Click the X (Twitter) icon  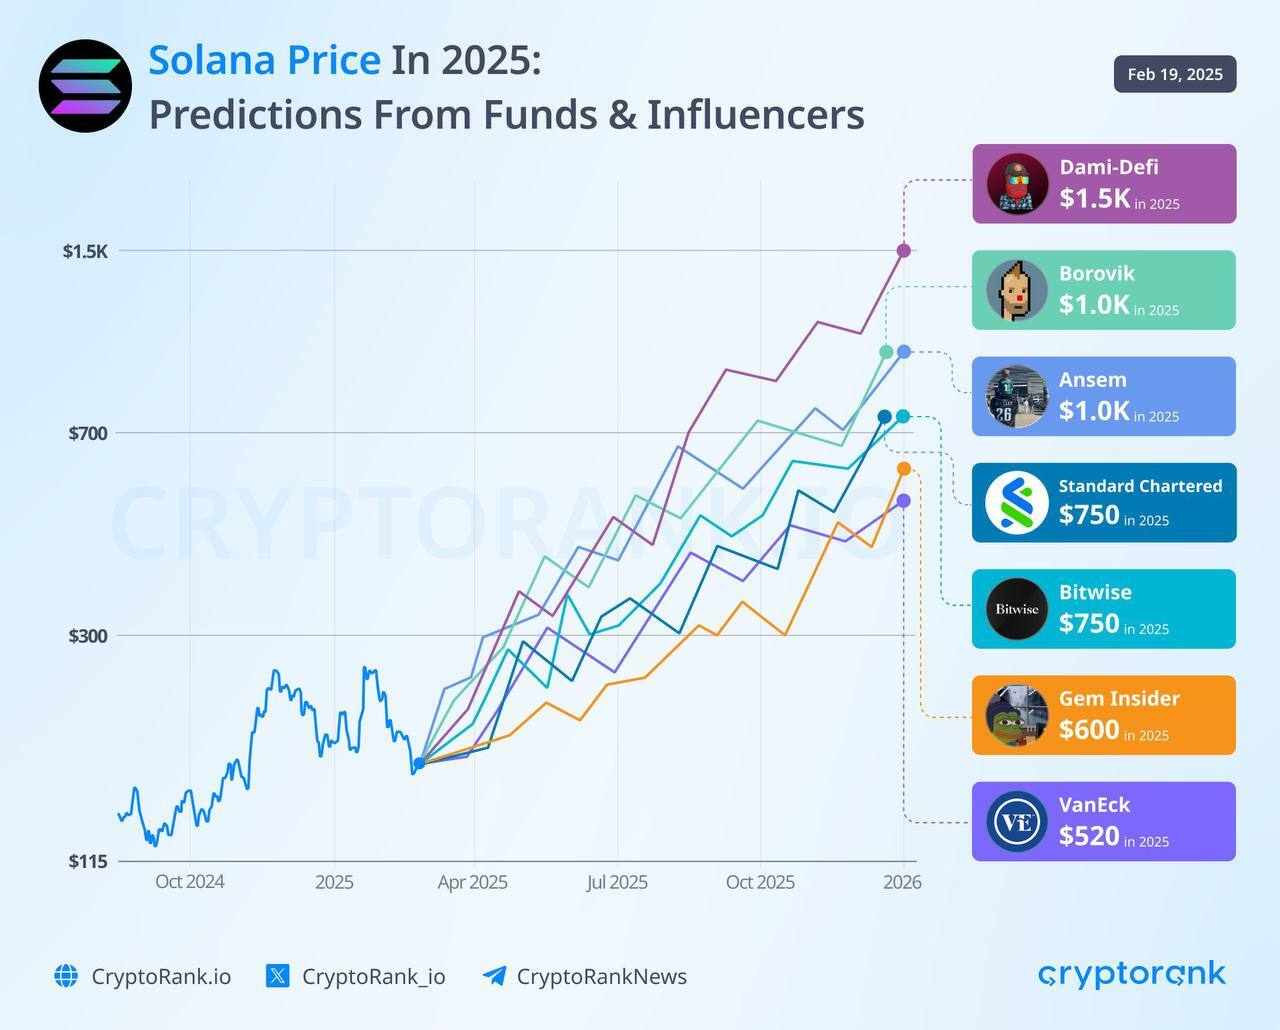tap(278, 976)
